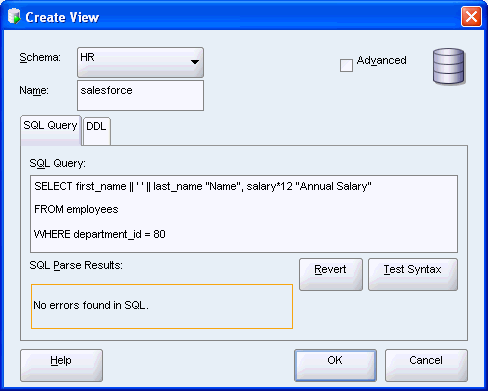Click the Test Syntax button
This screenshot has width=488, height=391.
pyautogui.click(x=413, y=274)
